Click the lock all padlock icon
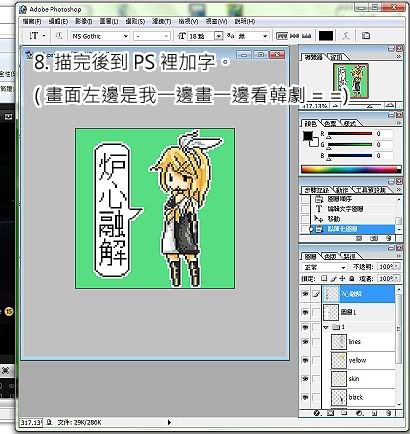 pos(352,278)
